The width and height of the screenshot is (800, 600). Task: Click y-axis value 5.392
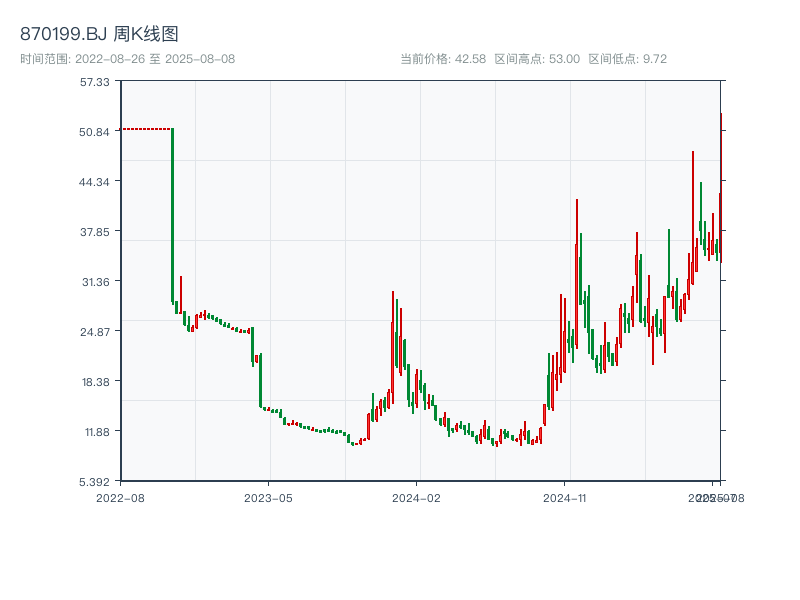pos(94,482)
